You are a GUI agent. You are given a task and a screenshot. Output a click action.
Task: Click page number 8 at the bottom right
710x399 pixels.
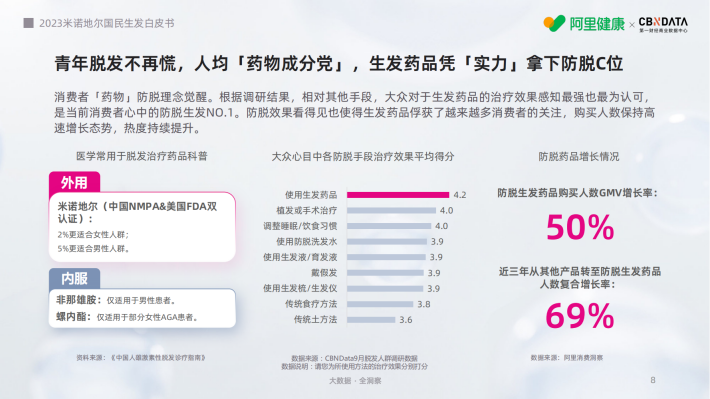pyautogui.click(x=652, y=380)
